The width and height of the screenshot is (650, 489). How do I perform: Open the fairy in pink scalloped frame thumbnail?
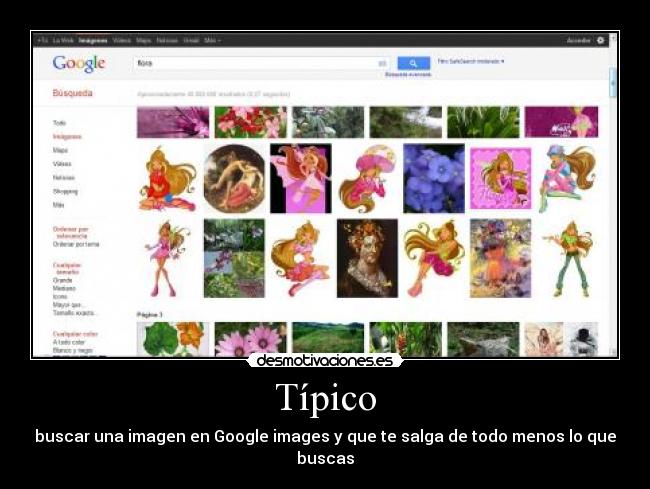(x=500, y=179)
